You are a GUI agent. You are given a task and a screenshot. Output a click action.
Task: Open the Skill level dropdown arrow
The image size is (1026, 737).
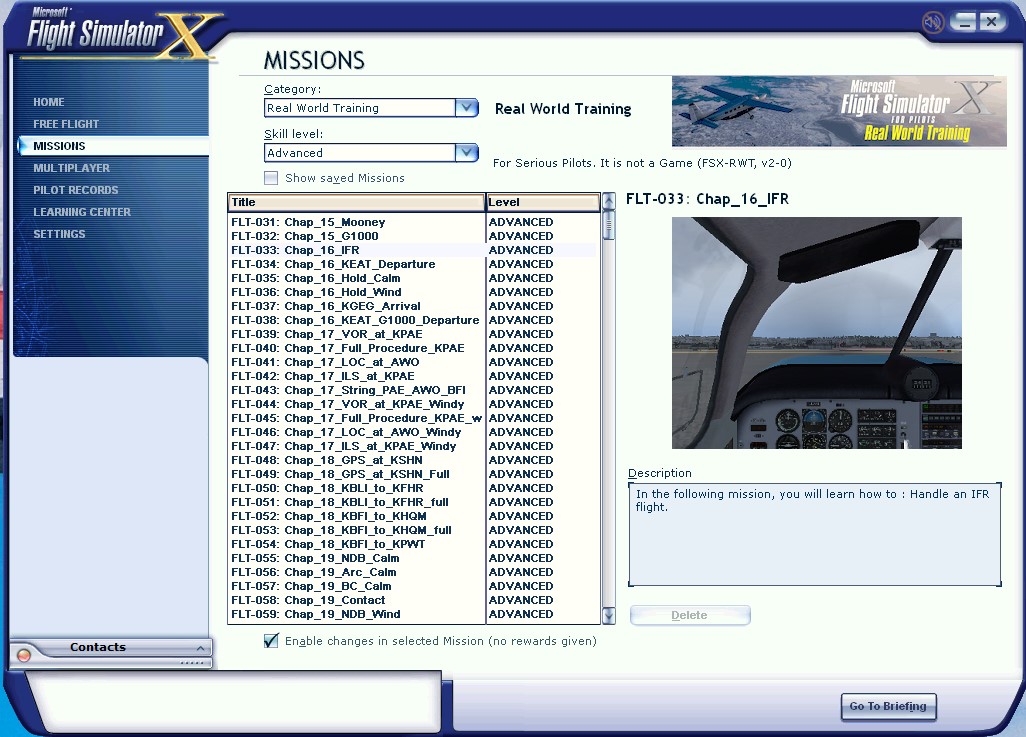click(467, 153)
